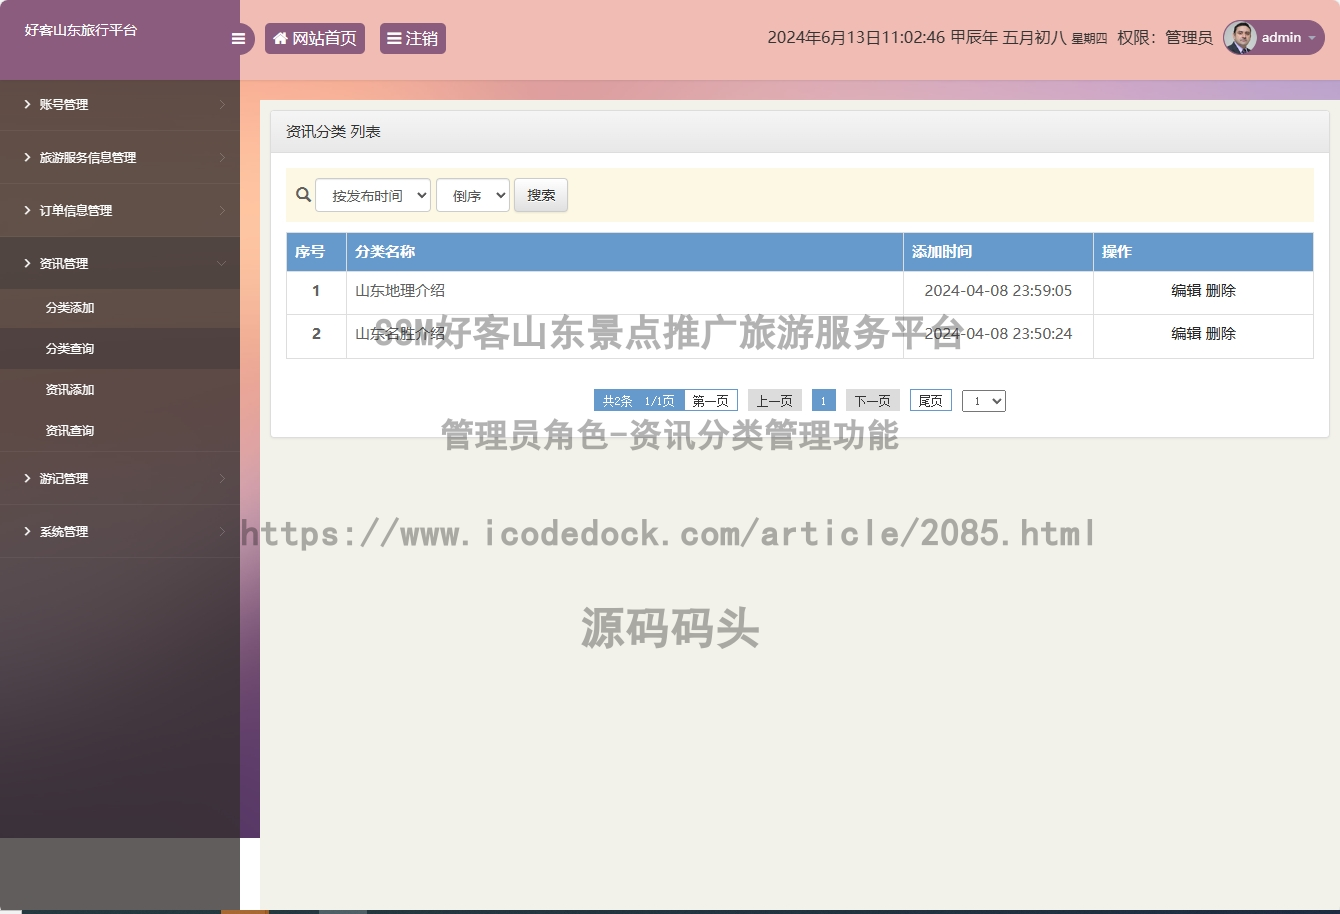Click the 权限: 管理员 label
This screenshot has width=1340, height=914.
(1165, 38)
